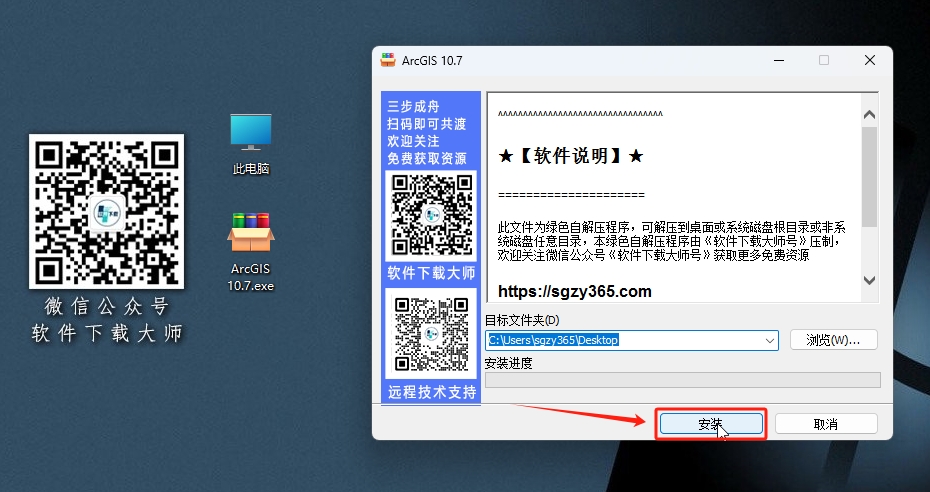The height and width of the screenshot is (492, 930).
Task: Click the upper QR code in sidebar
Action: (x=431, y=215)
